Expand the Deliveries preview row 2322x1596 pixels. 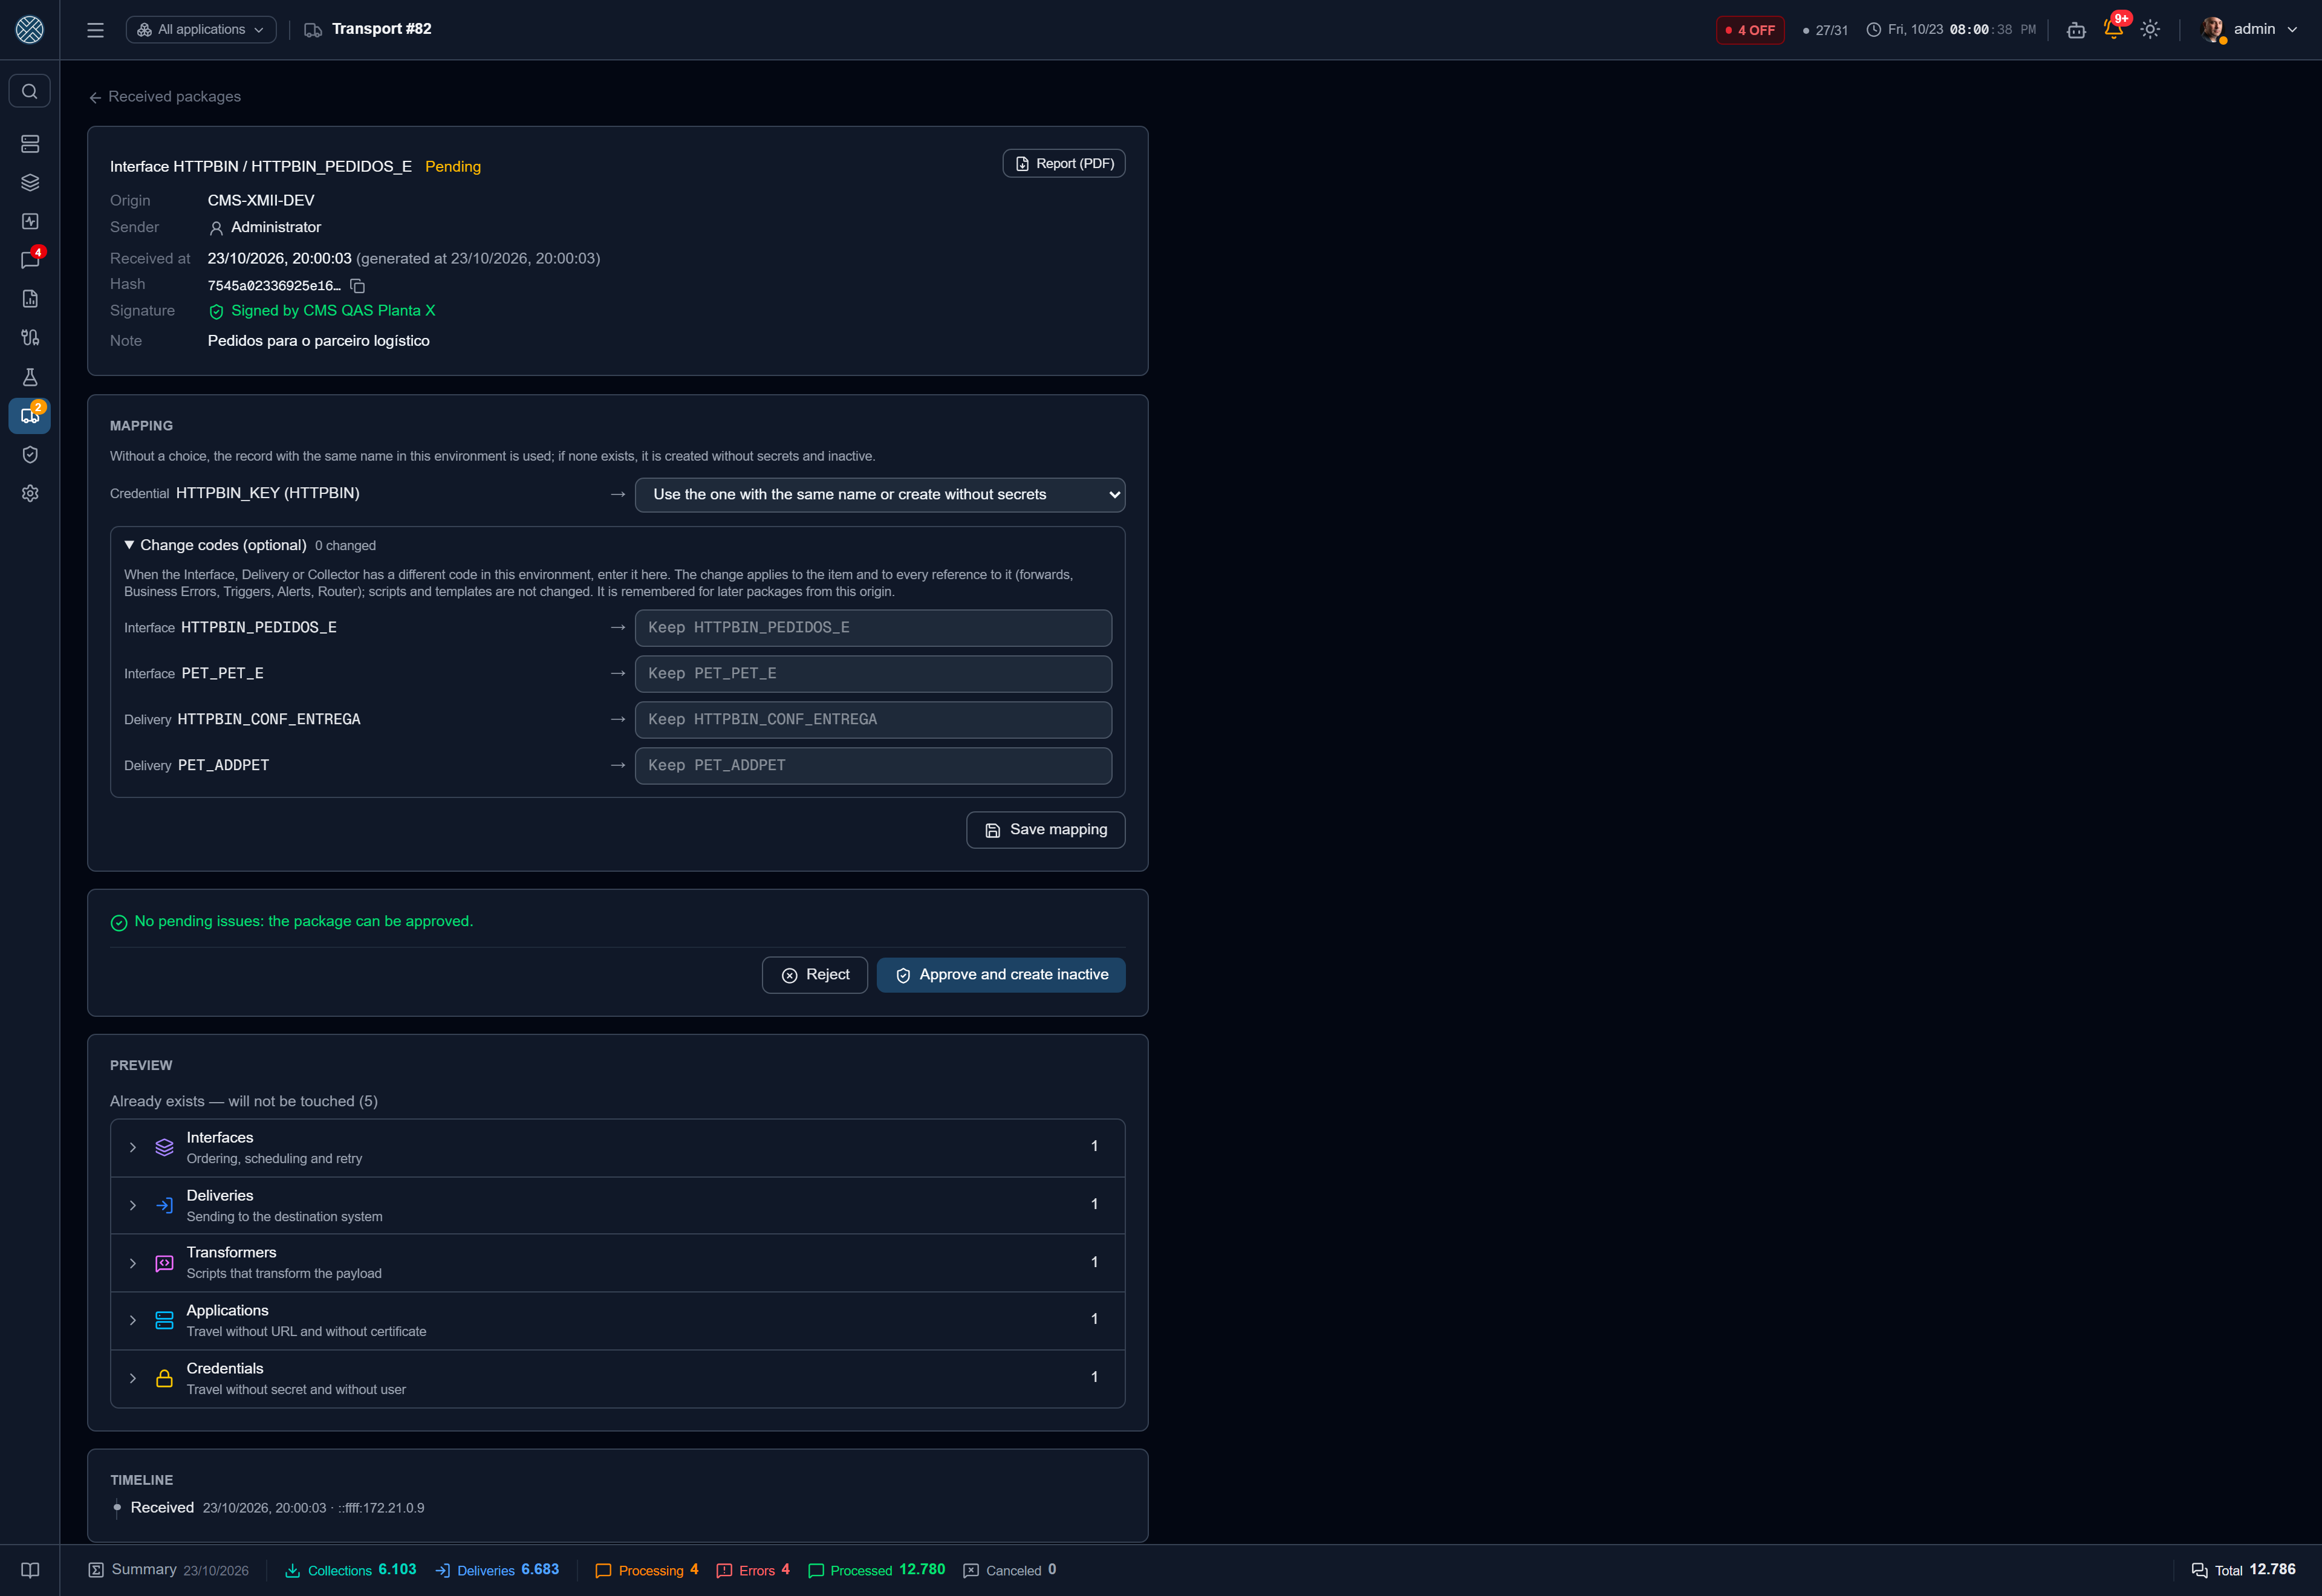[x=617, y=1205]
